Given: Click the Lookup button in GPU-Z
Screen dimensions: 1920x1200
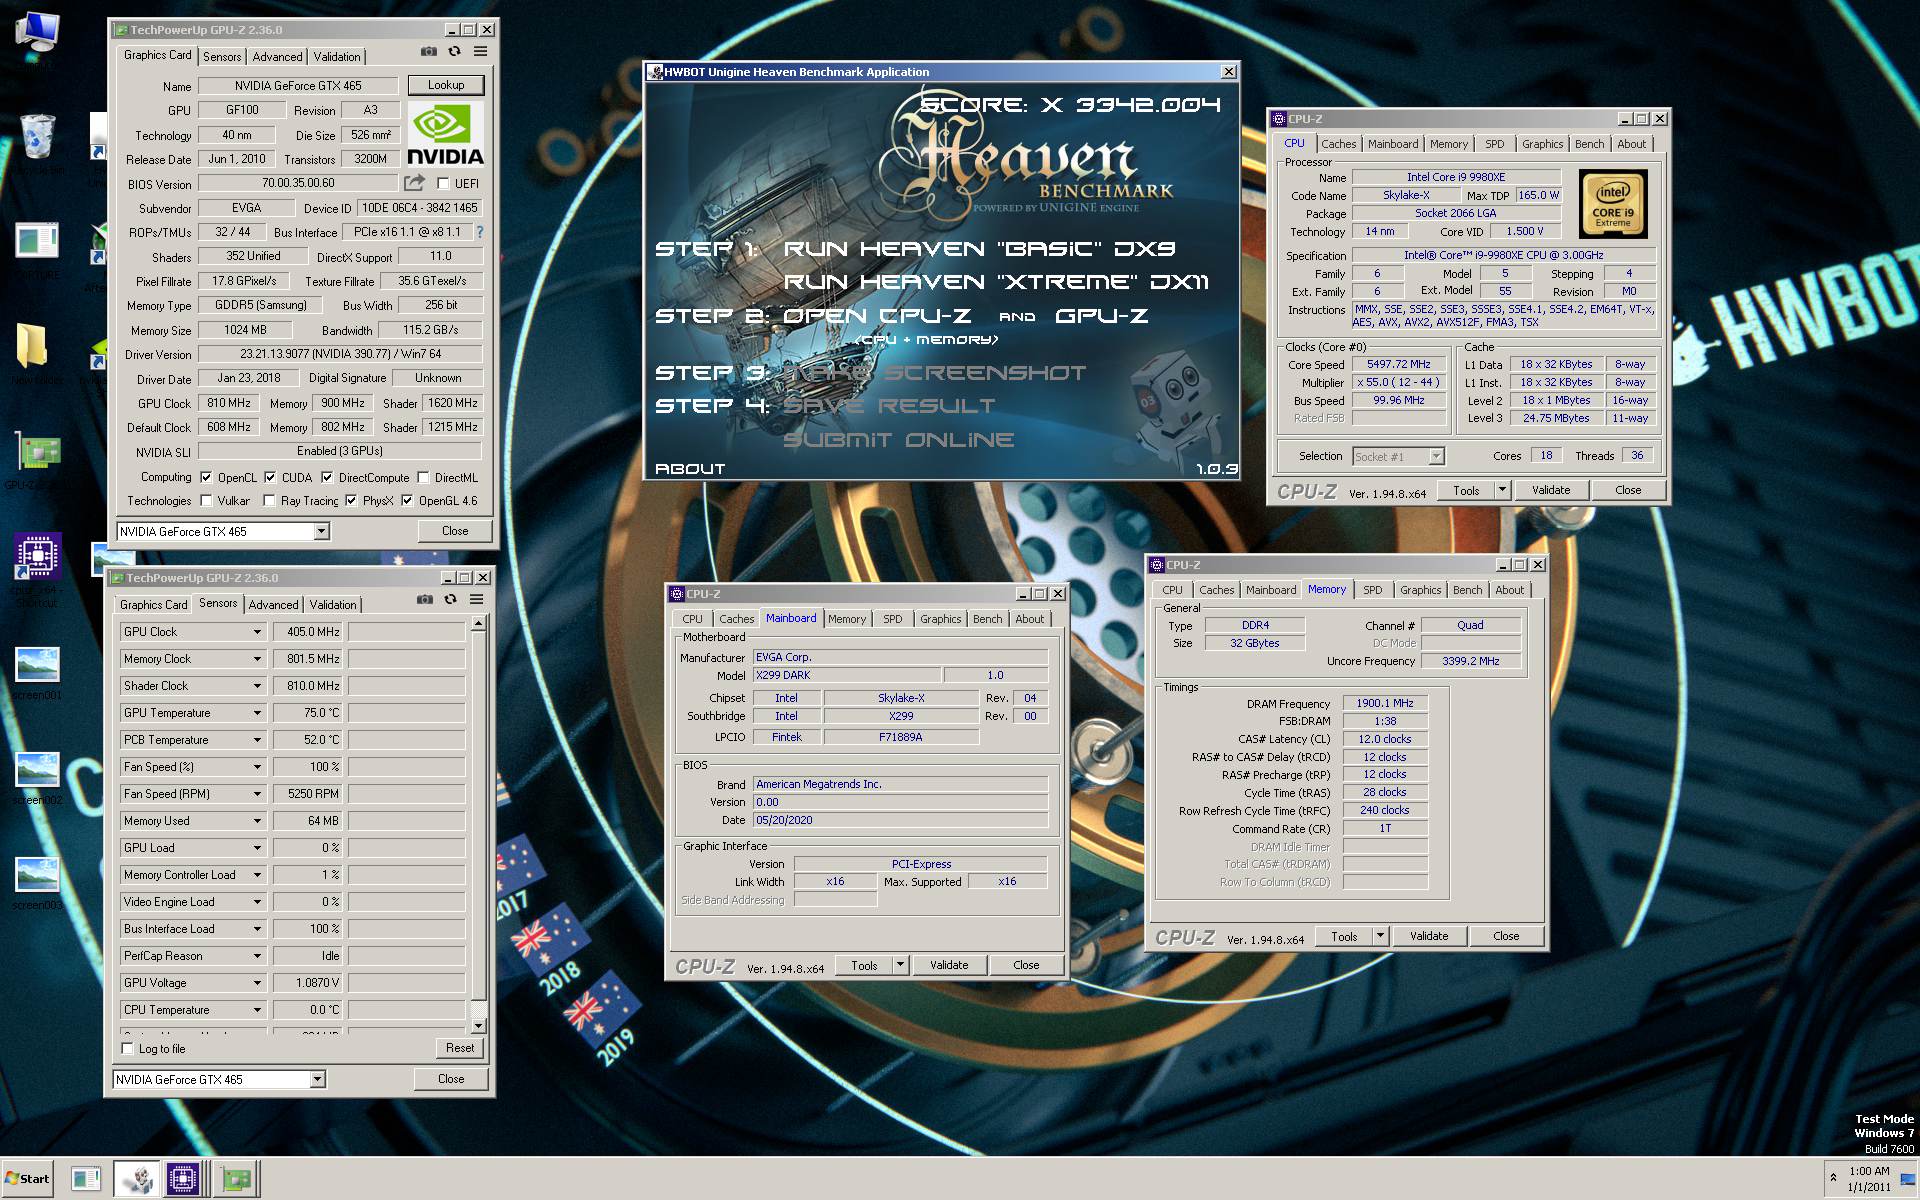Looking at the screenshot, I should (445, 85).
